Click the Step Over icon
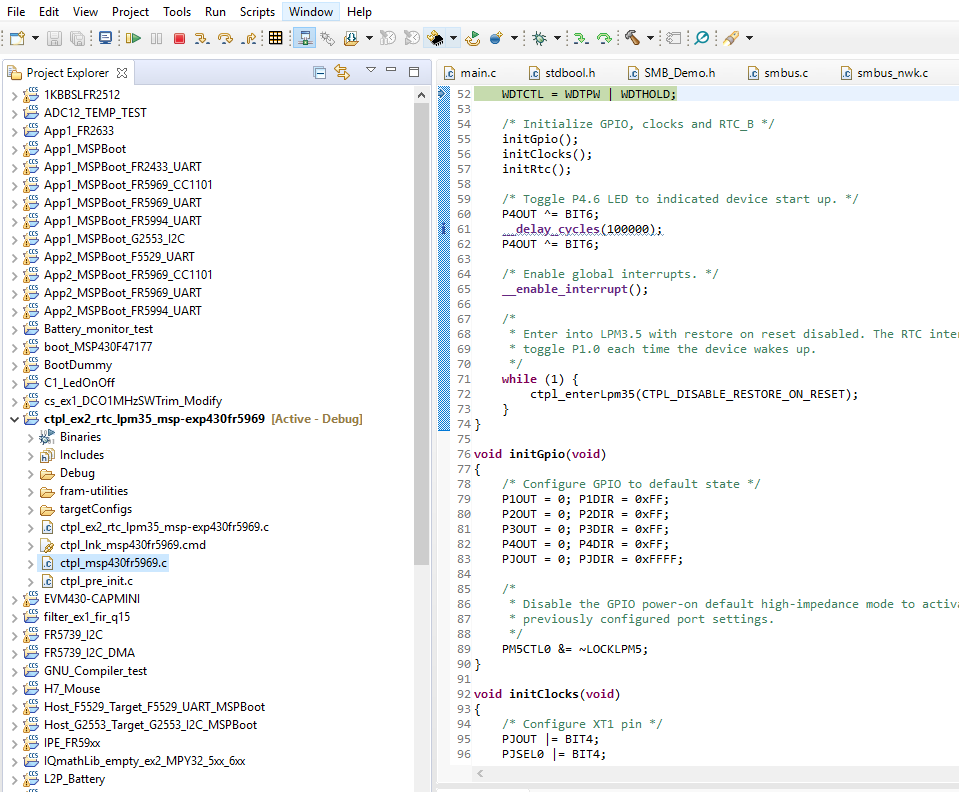The image size is (959, 792). coord(227,37)
